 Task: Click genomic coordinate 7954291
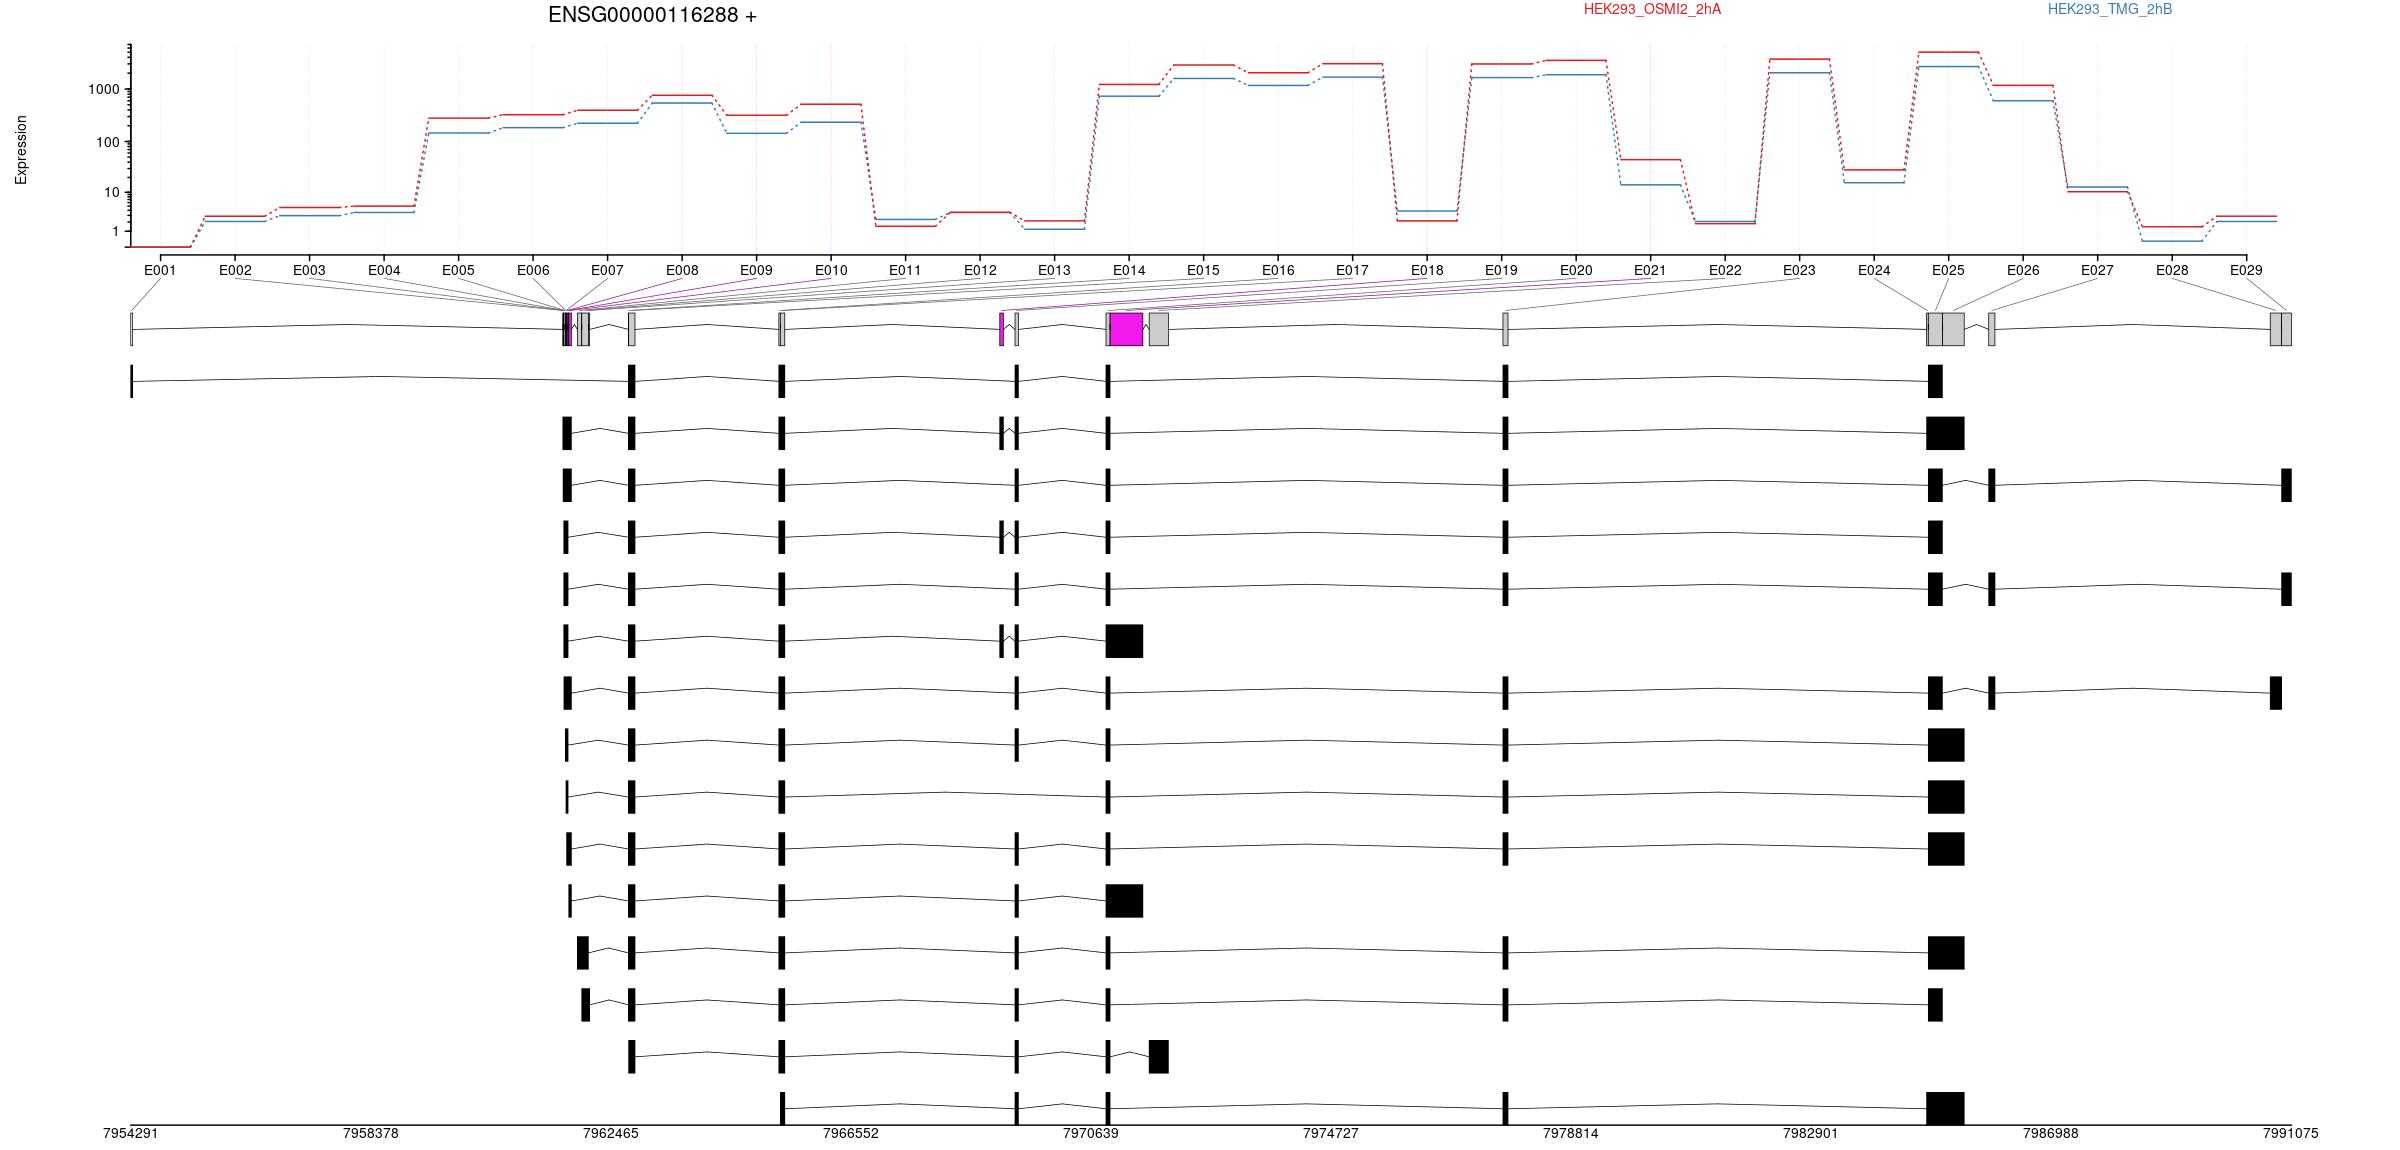tap(131, 1133)
